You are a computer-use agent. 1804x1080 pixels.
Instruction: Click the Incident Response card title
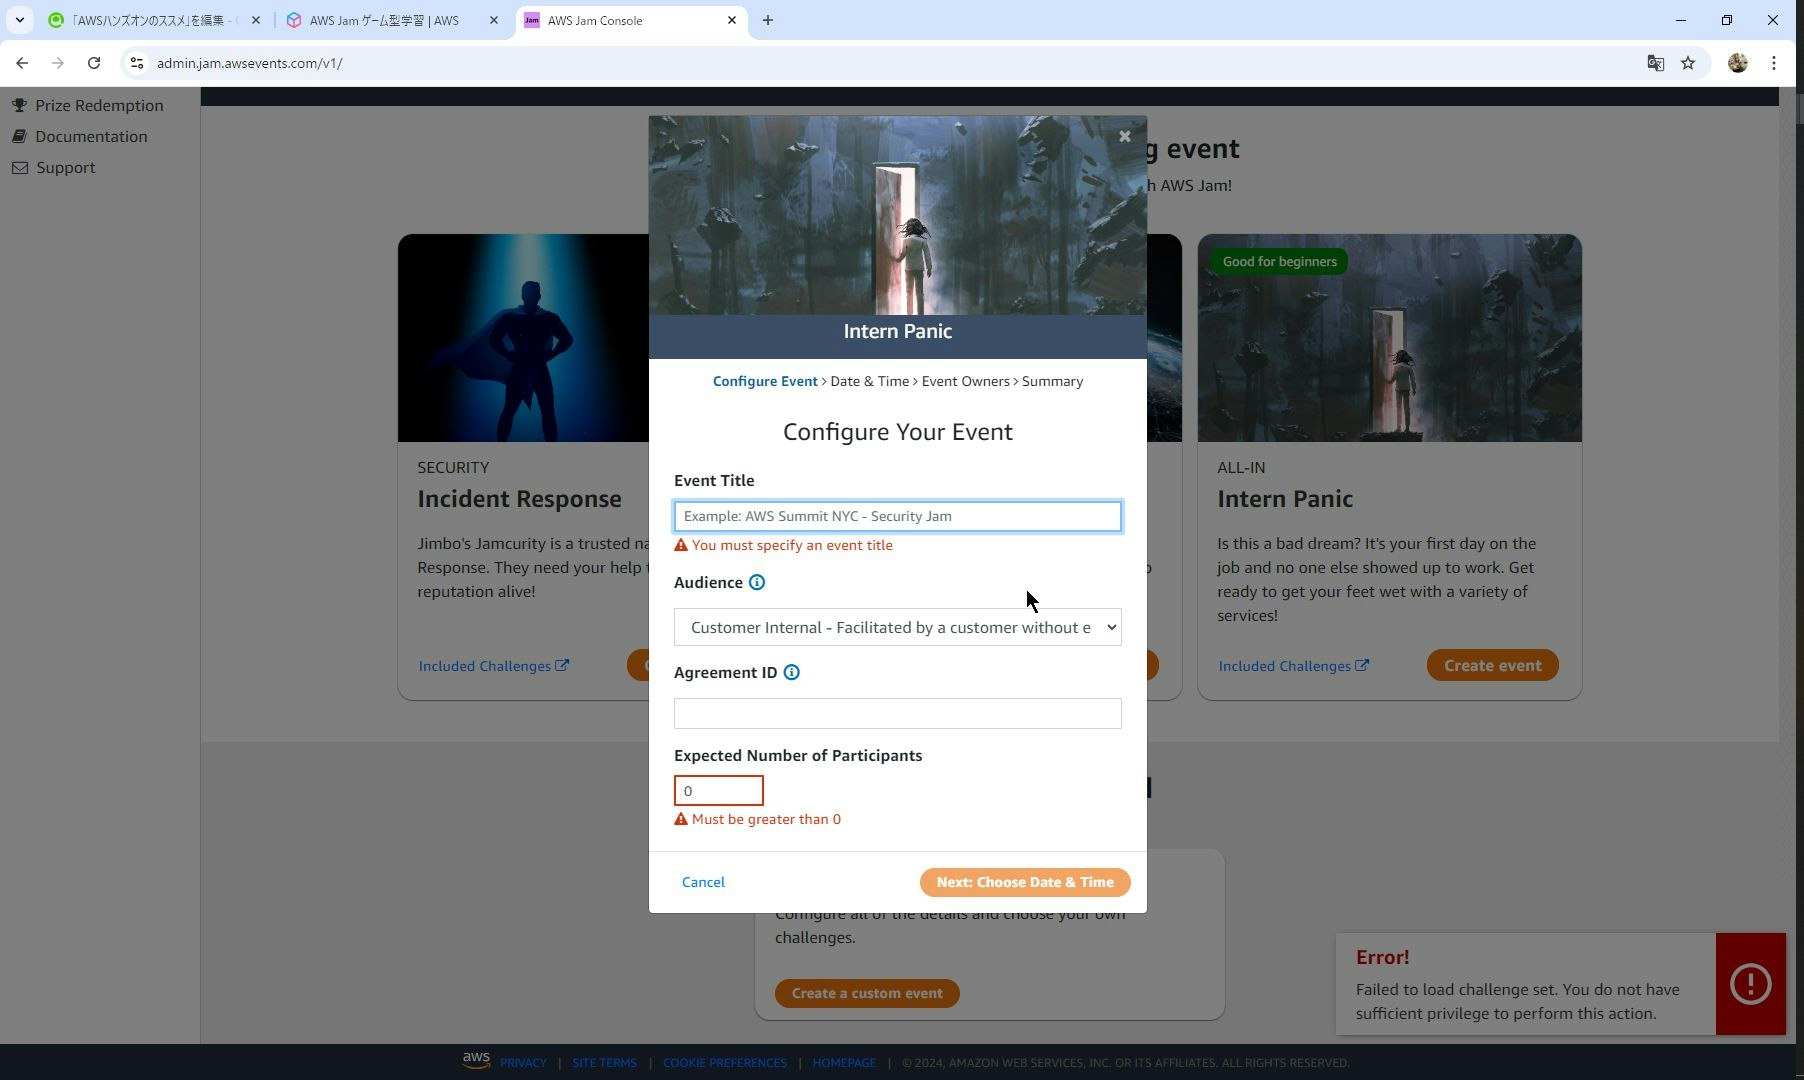[x=519, y=499]
